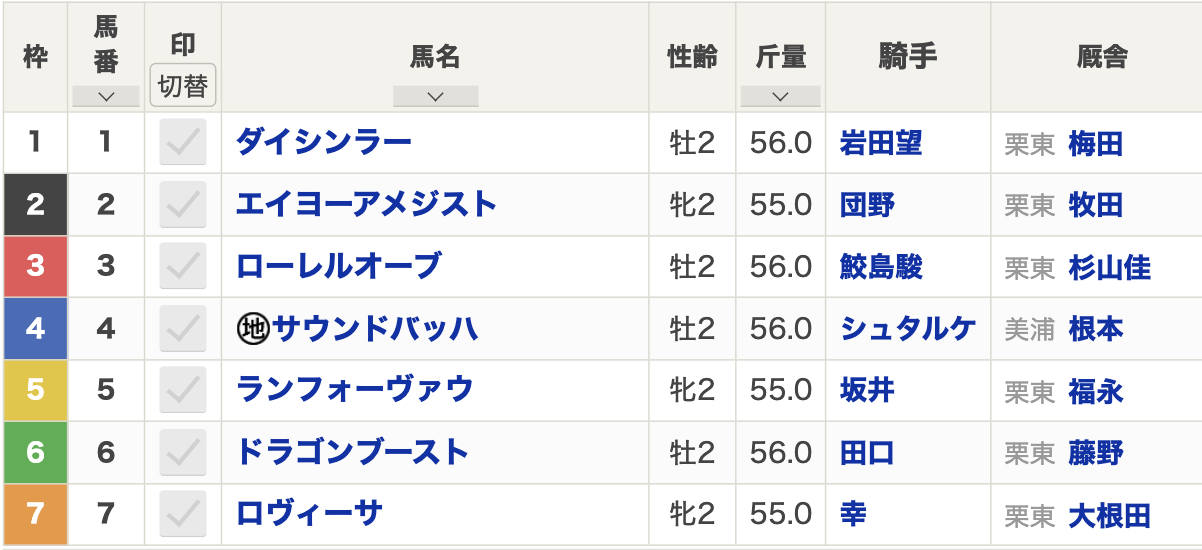The image size is (1202, 550).
Task: Click the 切替 button under 印
Action: tap(183, 86)
